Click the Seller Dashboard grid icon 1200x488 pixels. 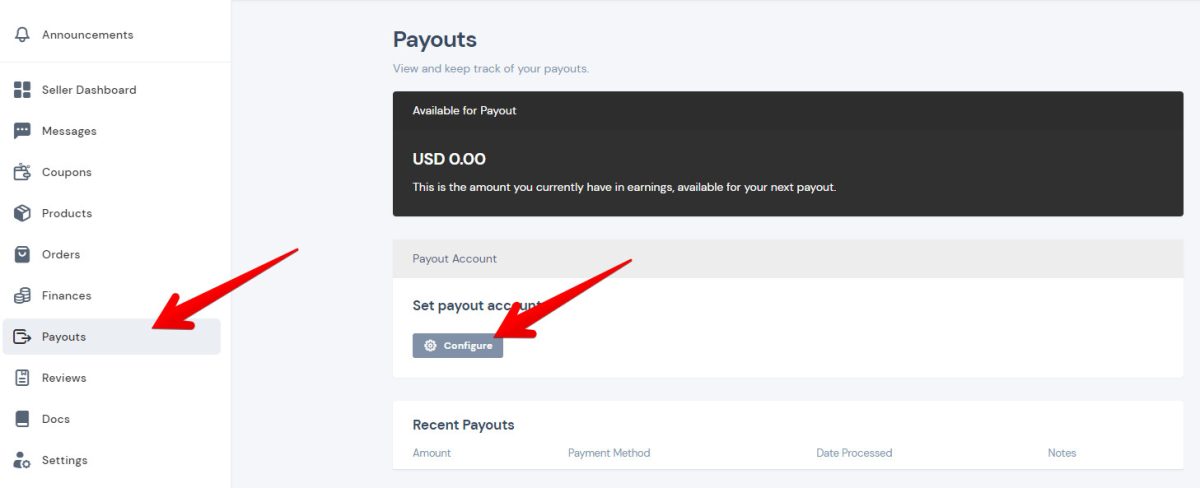pyautogui.click(x=22, y=90)
